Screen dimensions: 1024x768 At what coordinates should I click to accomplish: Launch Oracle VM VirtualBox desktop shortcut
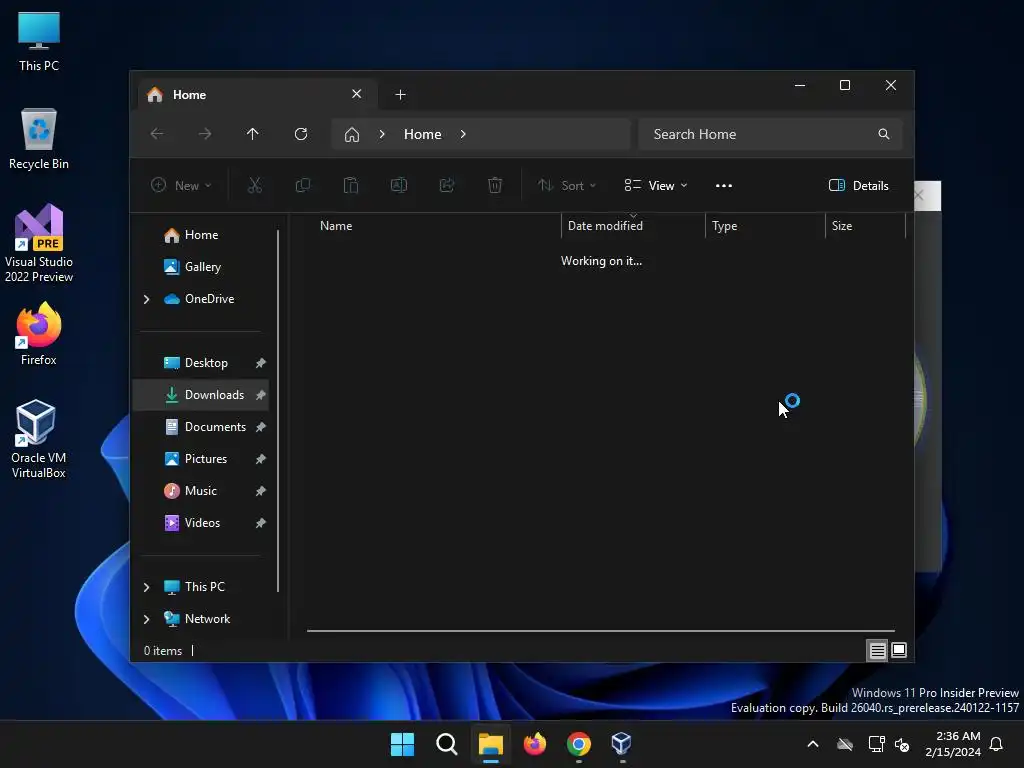[x=39, y=439]
